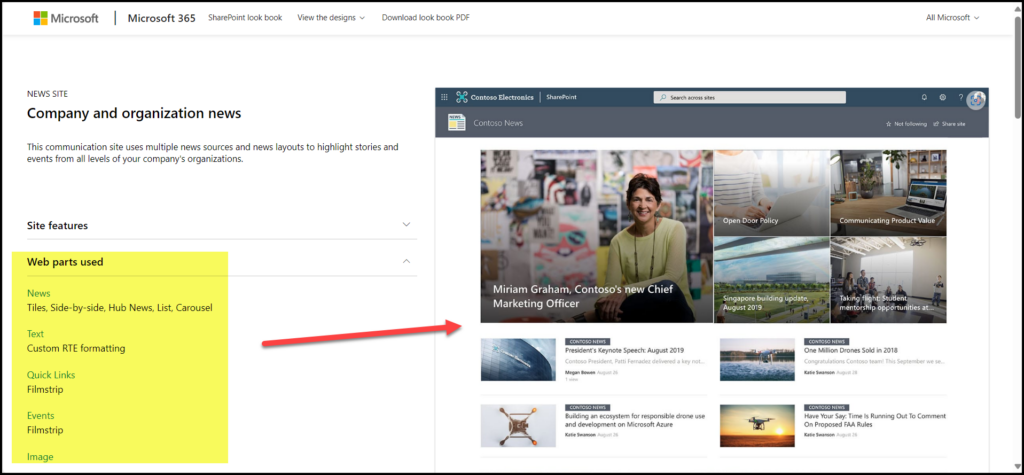Open the SharePoint app launcher waffle icon
The height and width of the screenshot is (475, 1024).
point(444,97)
